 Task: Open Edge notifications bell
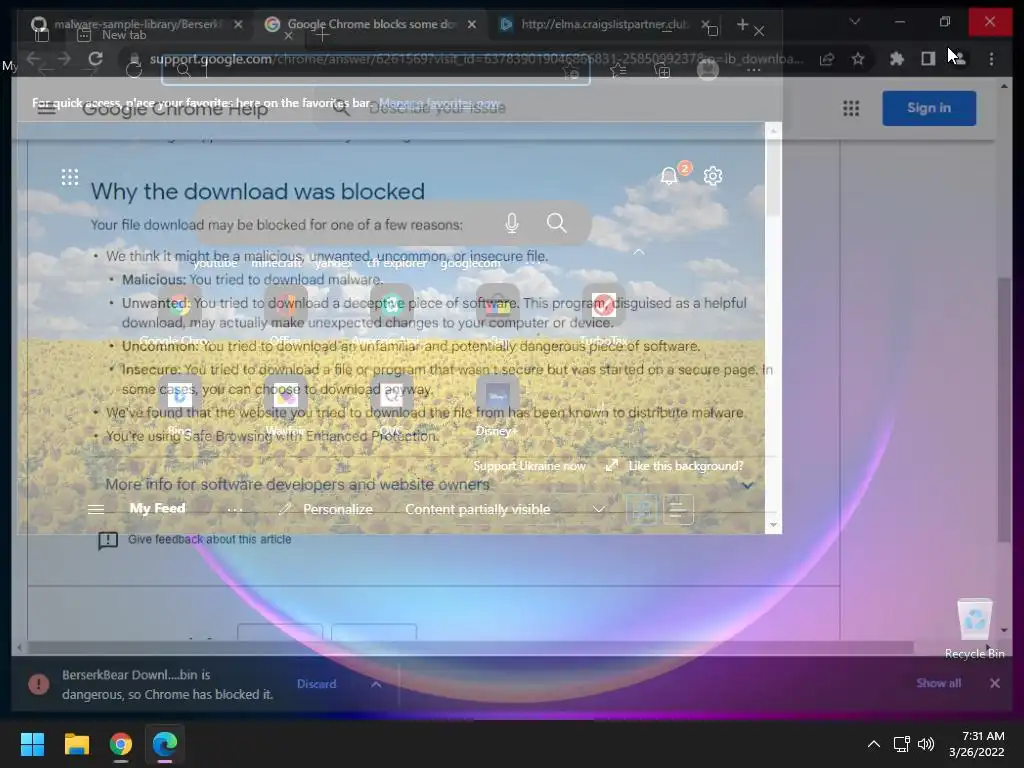[x=669, y=176]
